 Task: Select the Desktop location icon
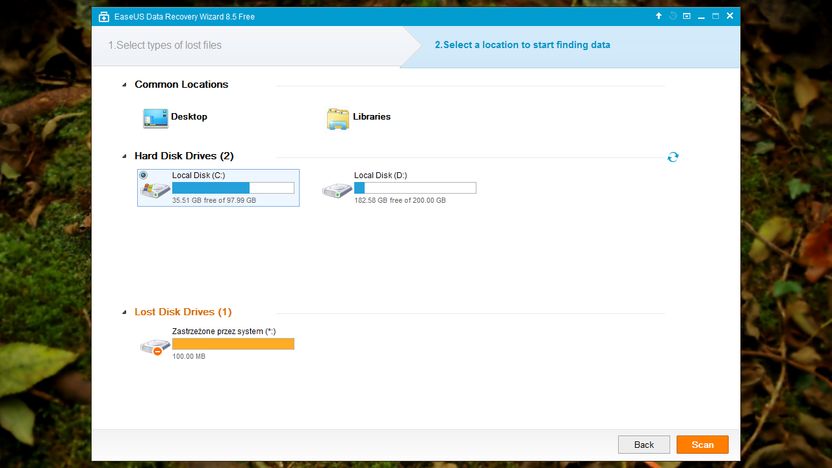click(155, 118)
